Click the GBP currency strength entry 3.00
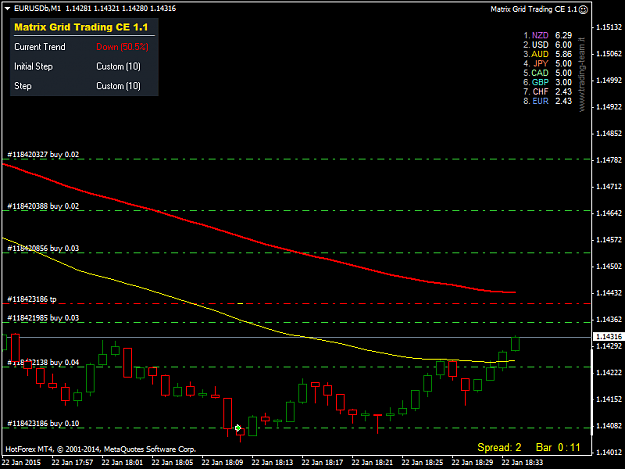The width and height of the screenshot is (625, 469). pyautogui.click(x=547, y=82)
